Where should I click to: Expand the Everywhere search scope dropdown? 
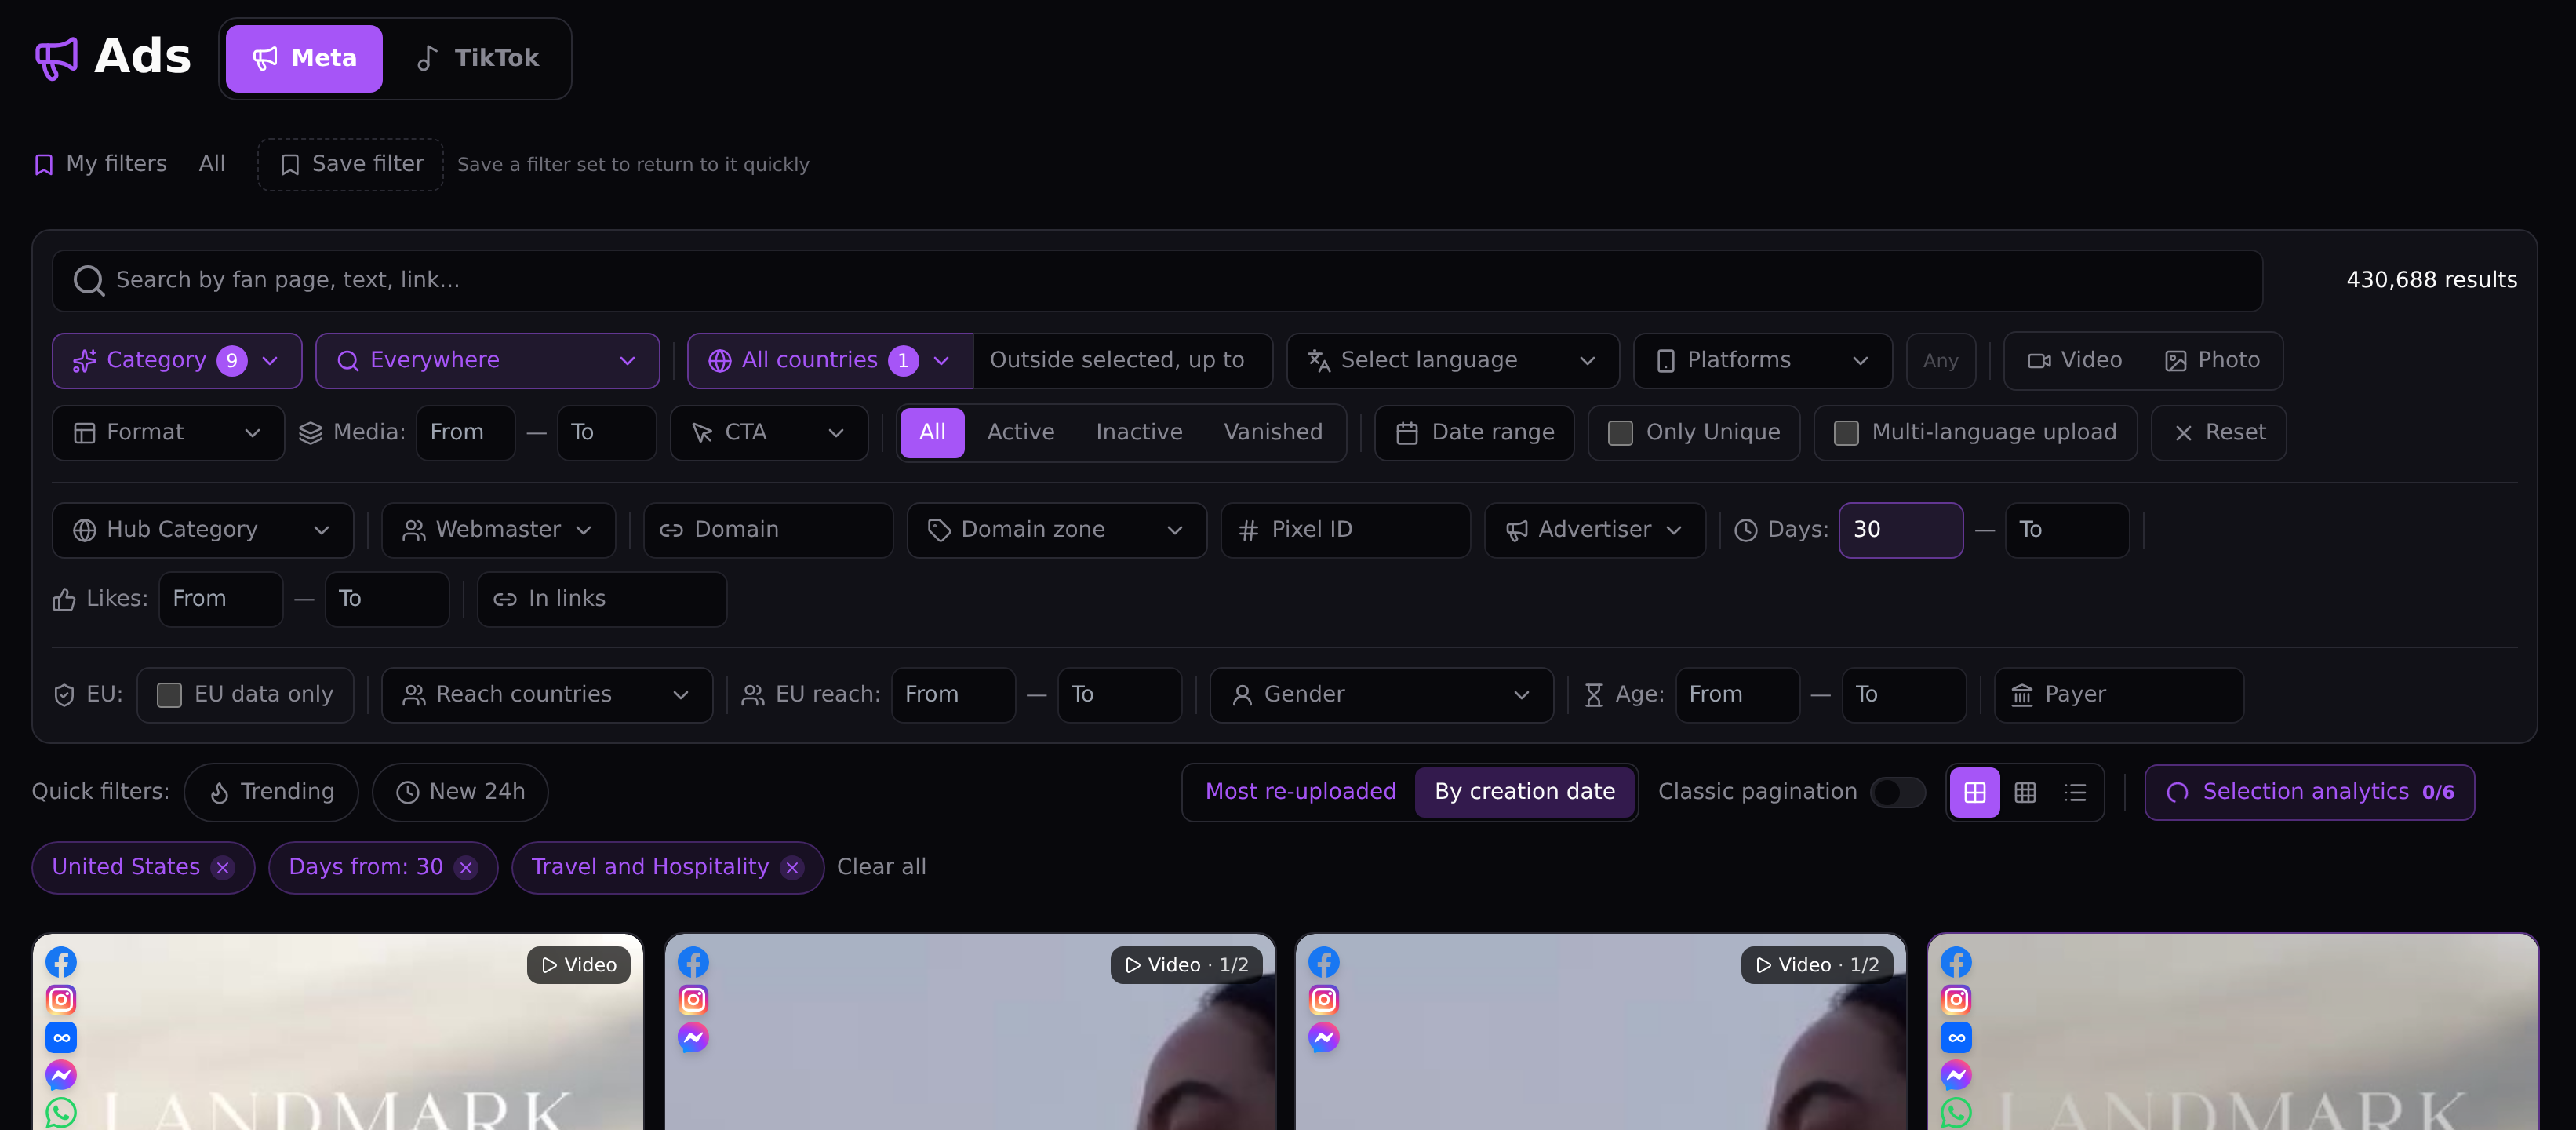(x=487, y=361)
